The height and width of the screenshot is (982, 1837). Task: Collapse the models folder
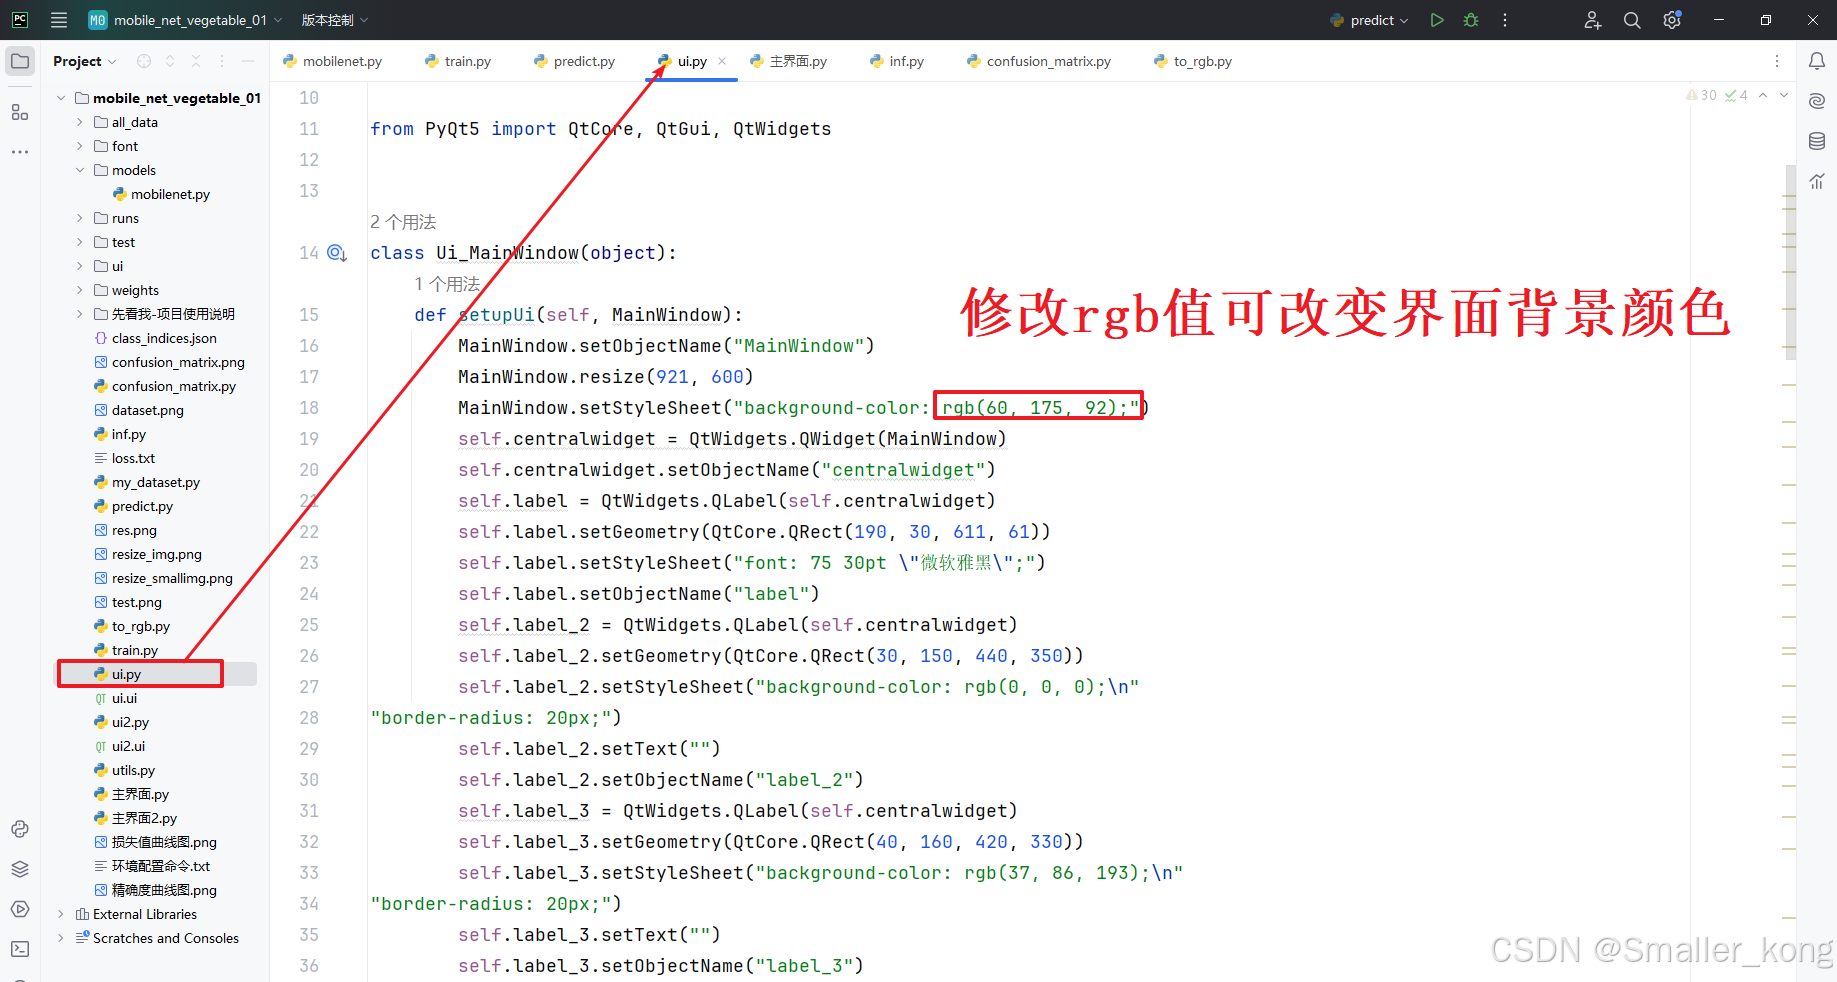point(80,170)
